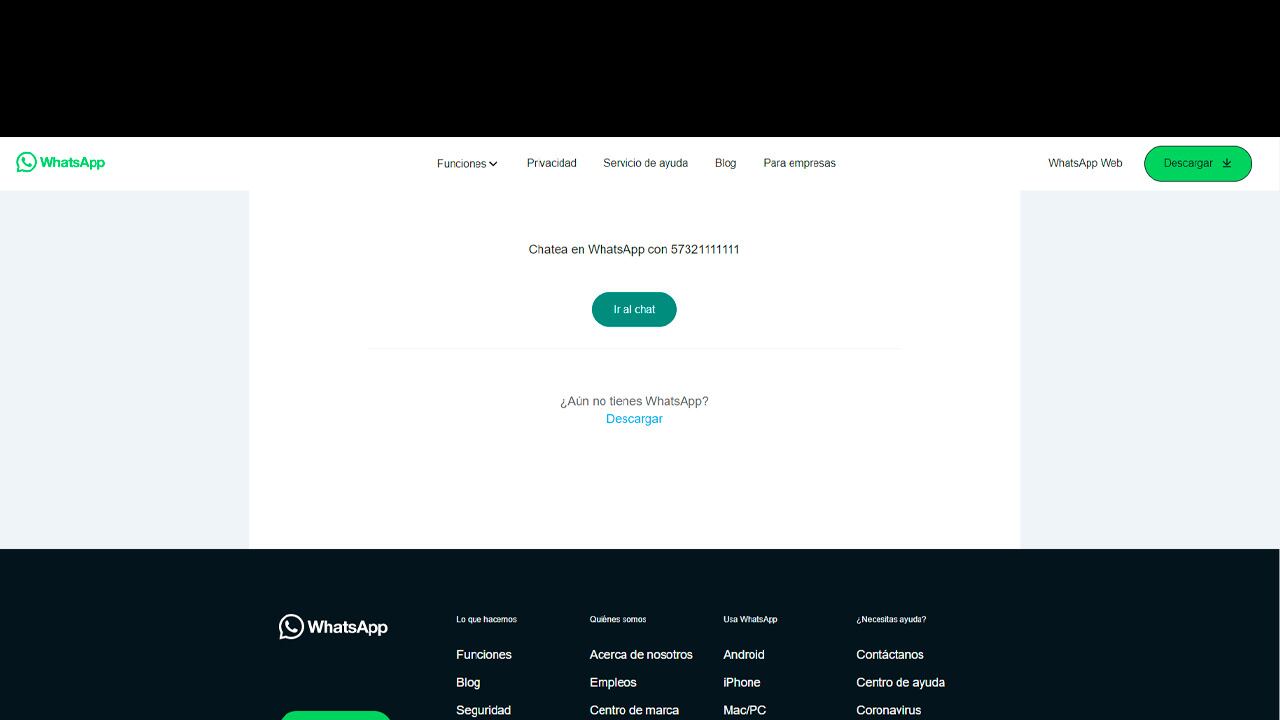The image size is (1280, 720).
Task: Choose iPhone under Usa WhatsApp
Action: pos(741,683)
